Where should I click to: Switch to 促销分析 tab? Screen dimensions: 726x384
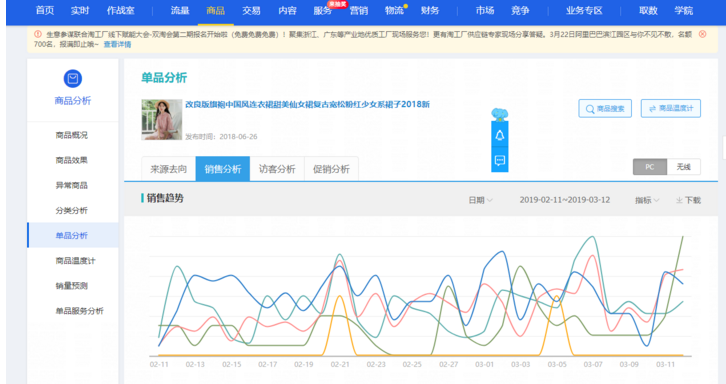point(331,169)
